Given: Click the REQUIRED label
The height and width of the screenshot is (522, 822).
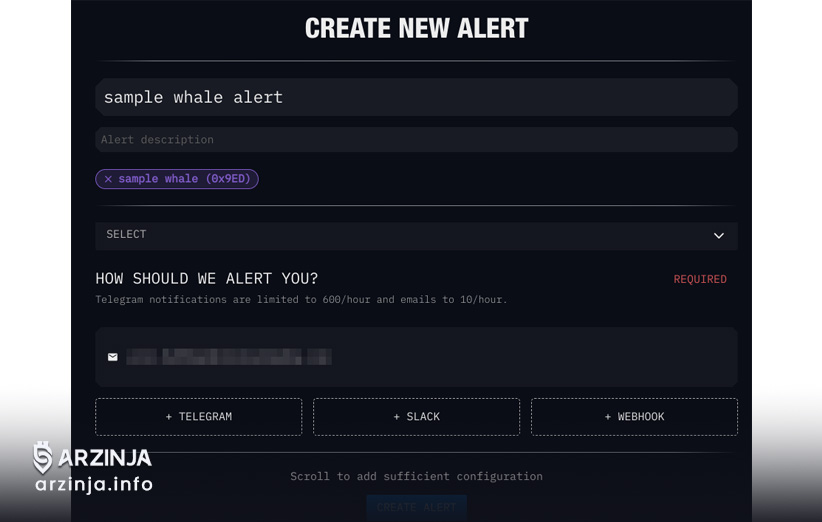Looking at the screenshot, I should [x=700, y=279].
